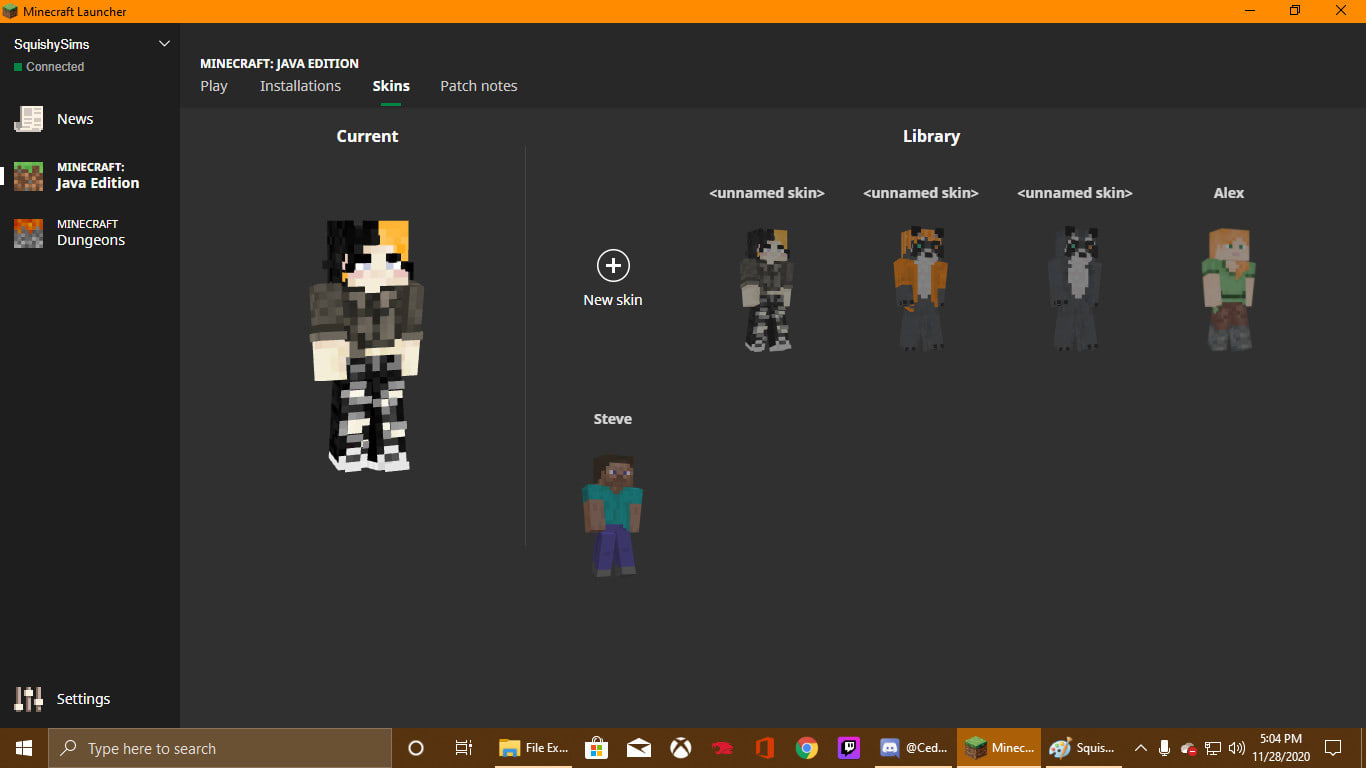
Task: Open the Installations tab
Action: [x=300, y=86]
